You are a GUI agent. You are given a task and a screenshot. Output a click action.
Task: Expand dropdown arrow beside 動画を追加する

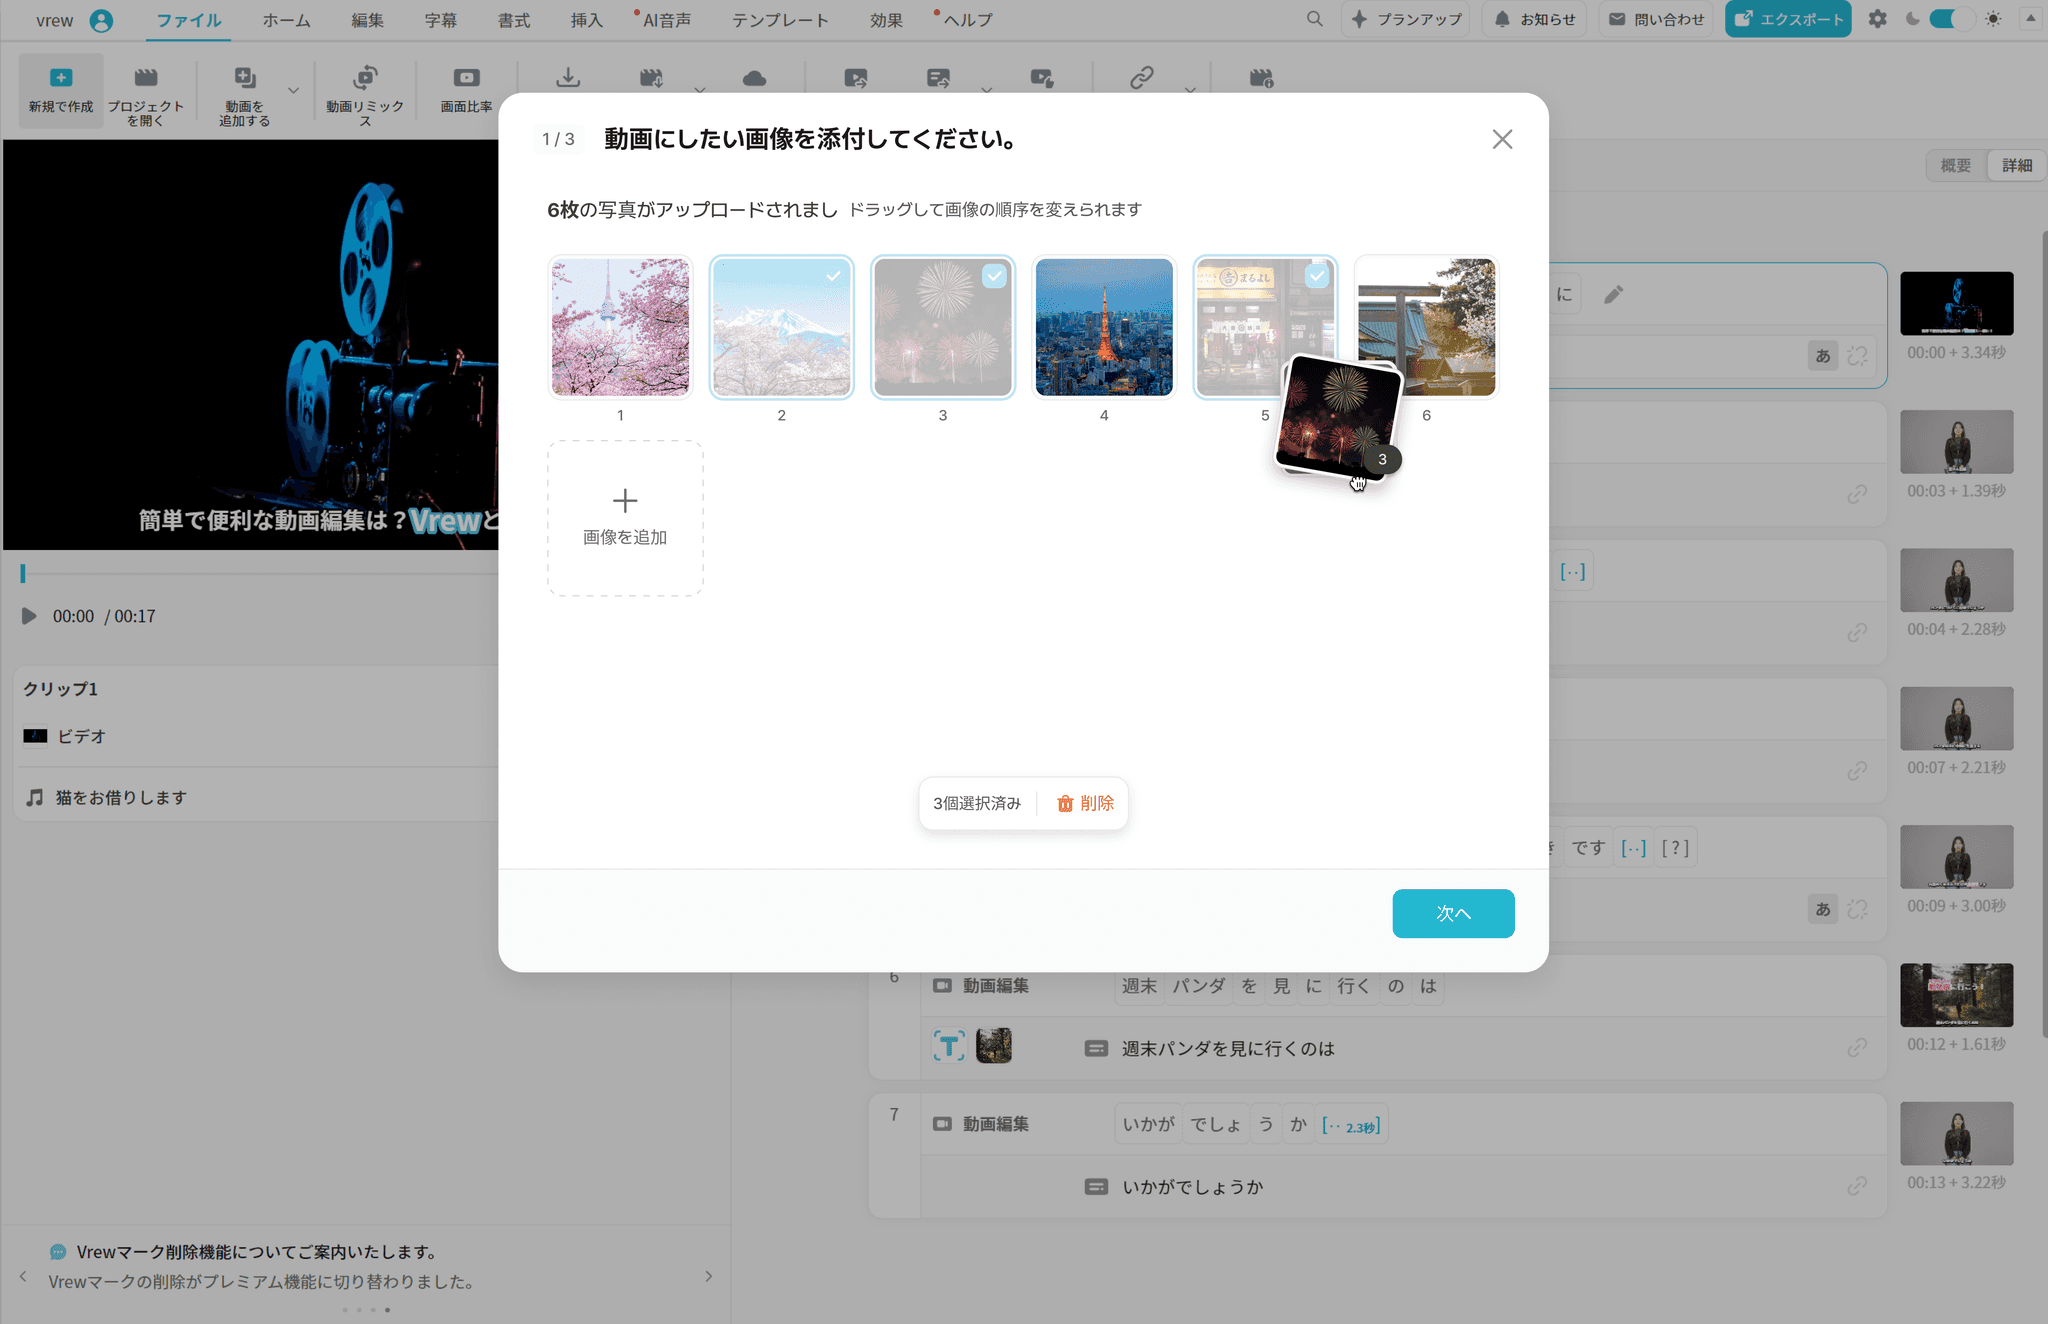[293, 90]
